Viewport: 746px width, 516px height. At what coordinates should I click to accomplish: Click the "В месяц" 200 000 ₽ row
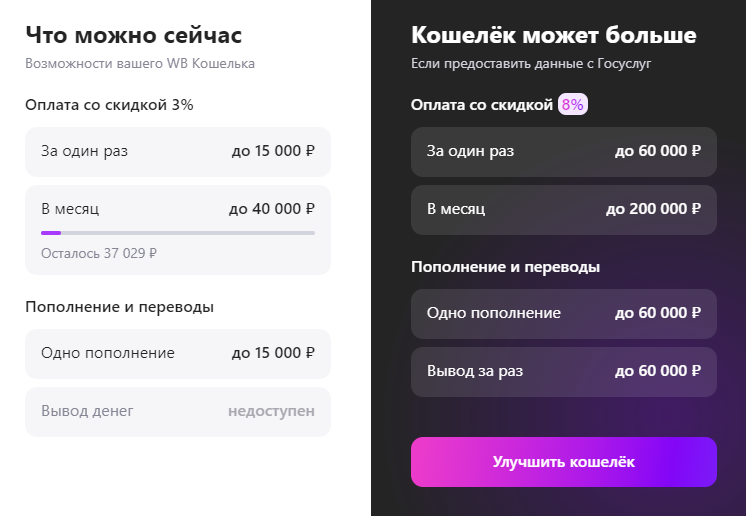563,210
